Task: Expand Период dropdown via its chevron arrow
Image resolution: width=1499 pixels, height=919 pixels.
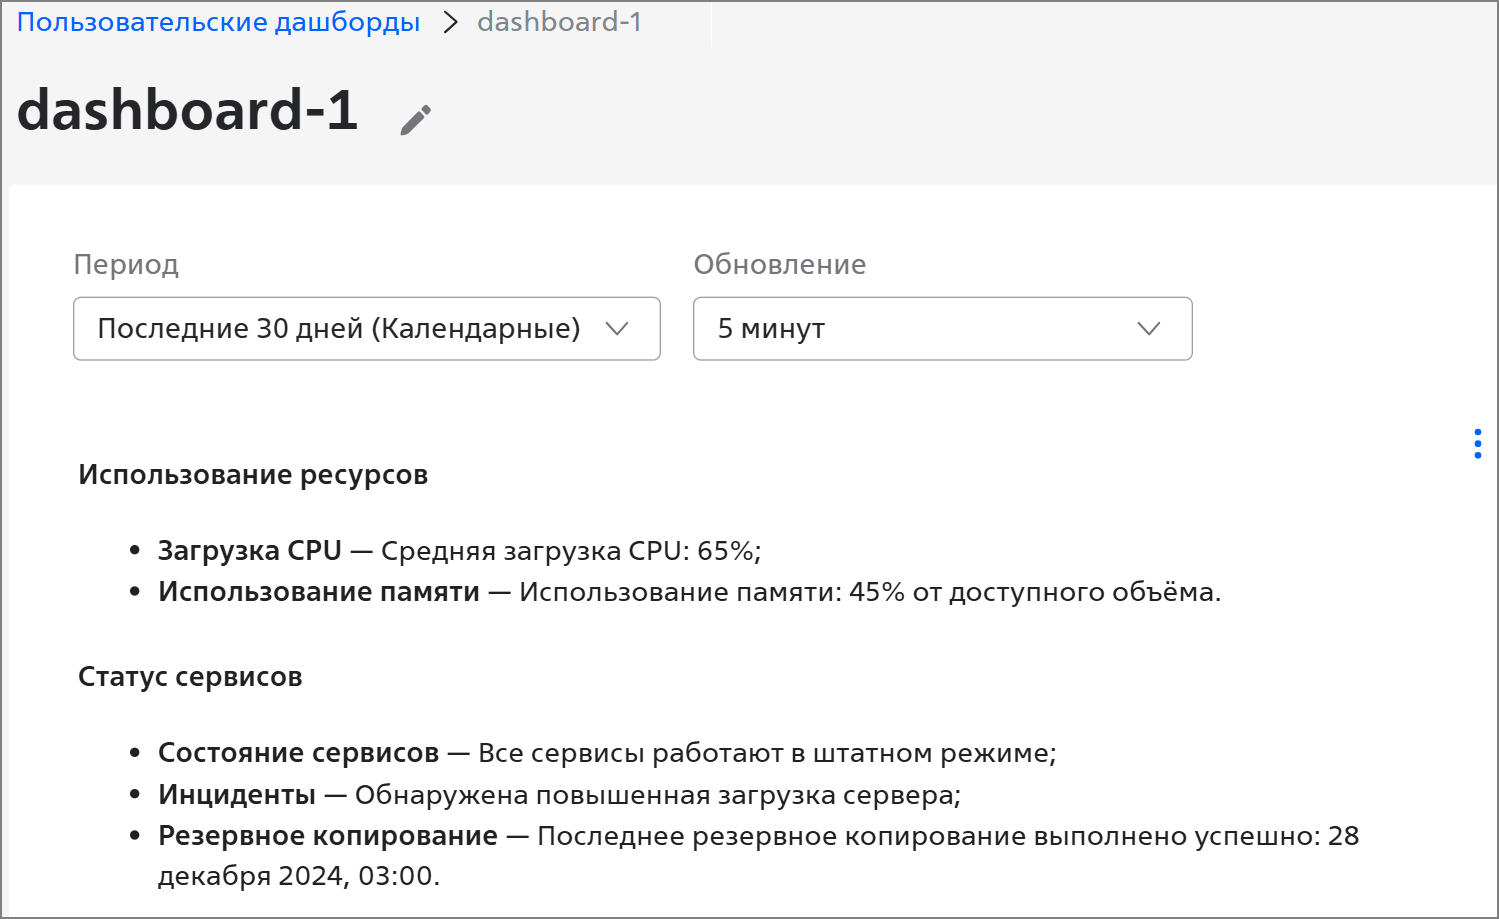Action: tap(617, 328)
